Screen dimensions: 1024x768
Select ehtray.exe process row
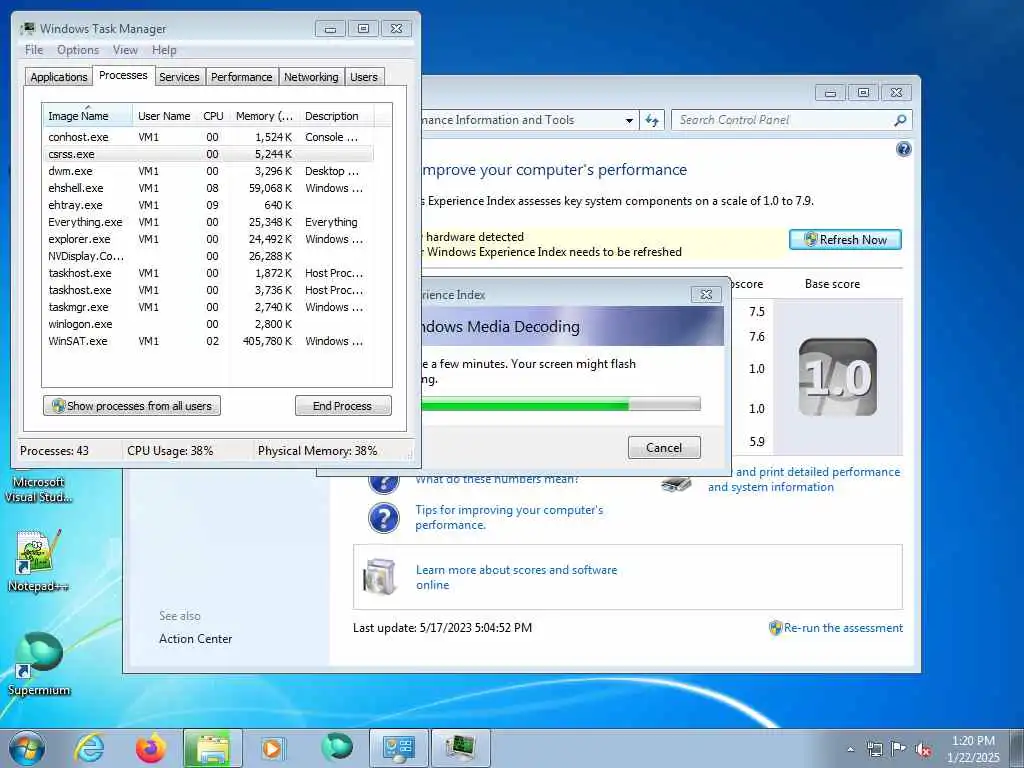208,205
